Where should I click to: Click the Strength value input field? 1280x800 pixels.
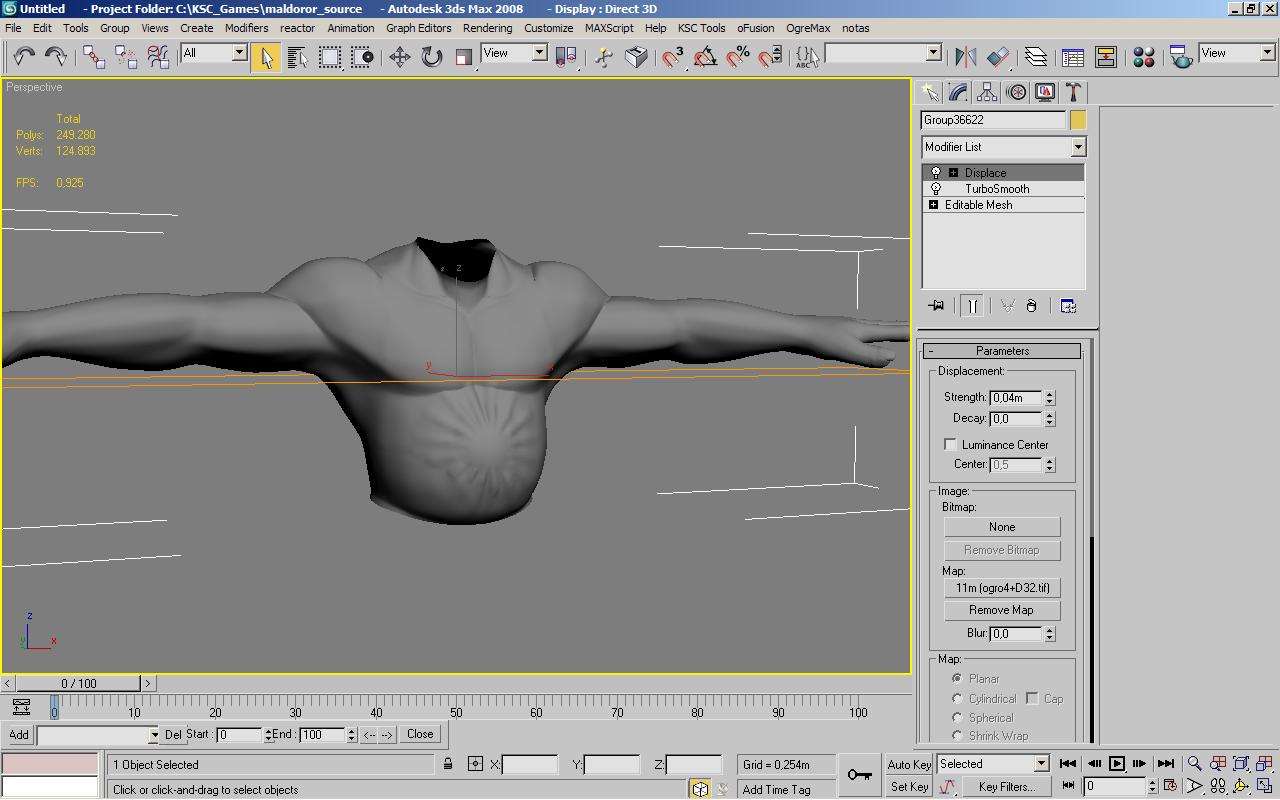(x=1015, y=398)
